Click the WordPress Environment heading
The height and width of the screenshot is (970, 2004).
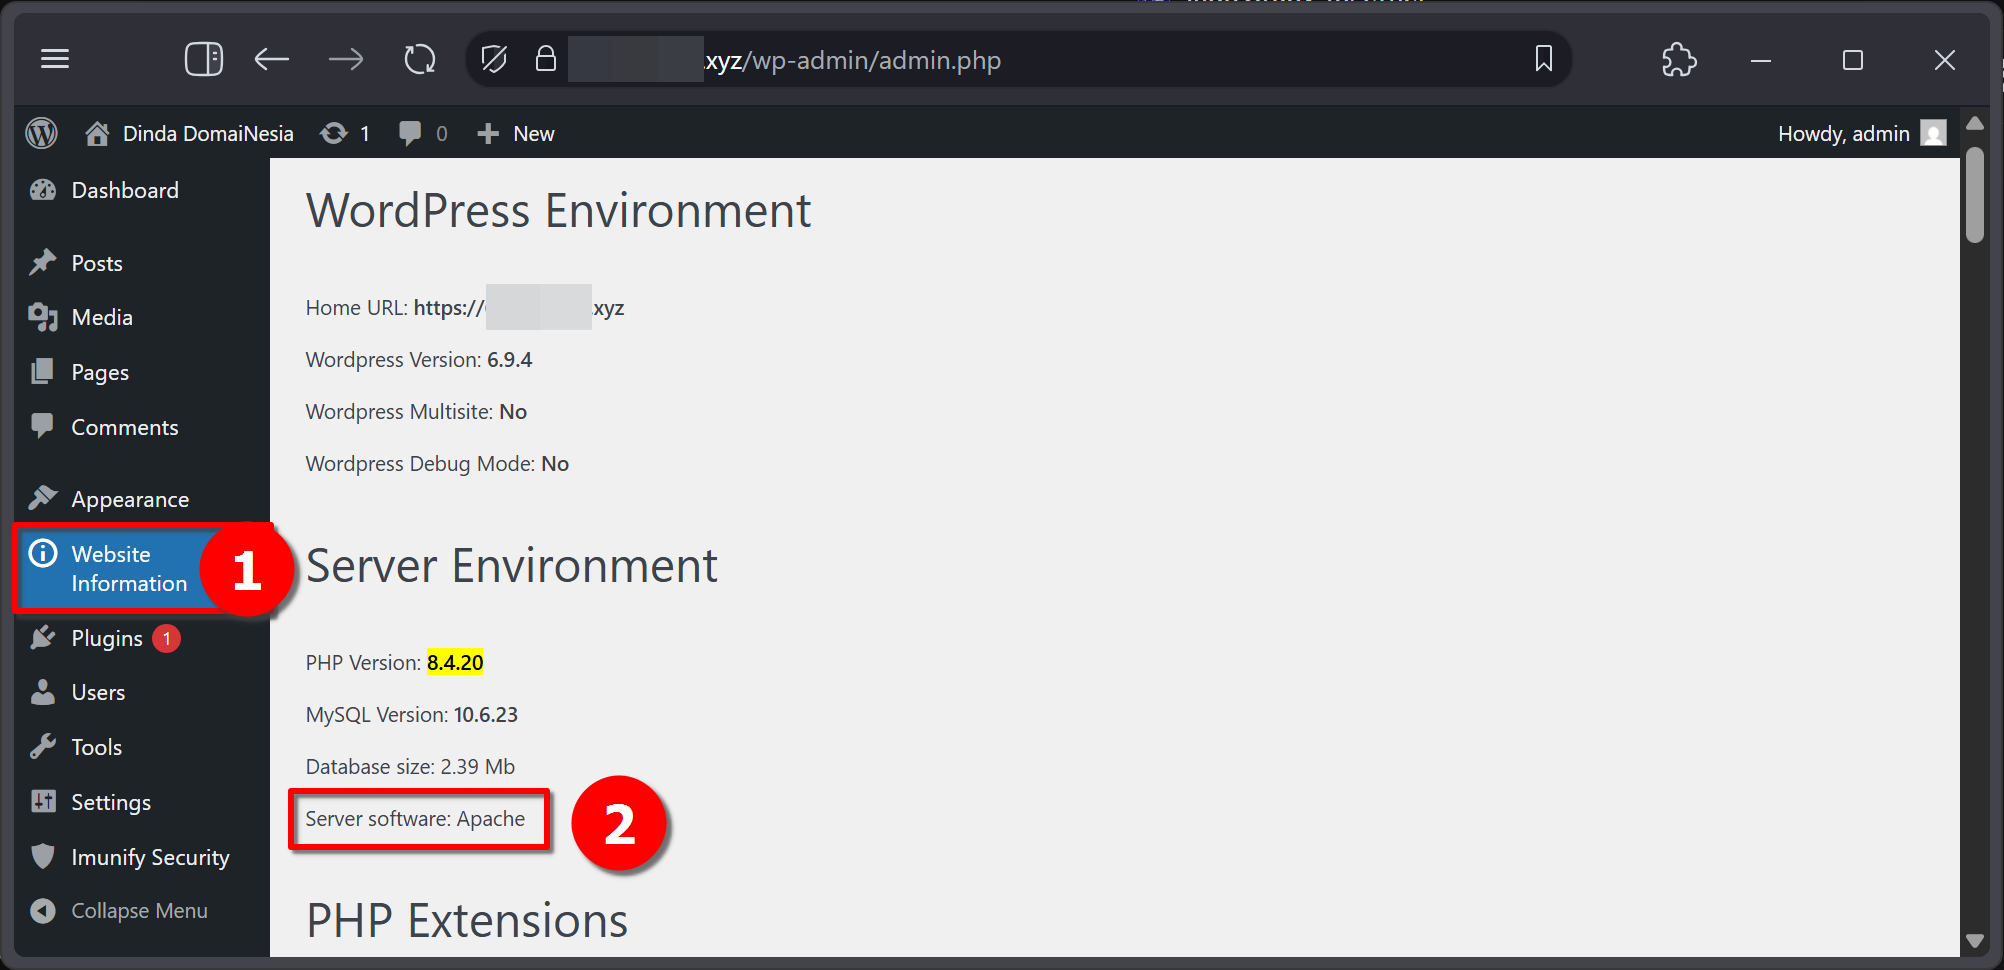558,211
